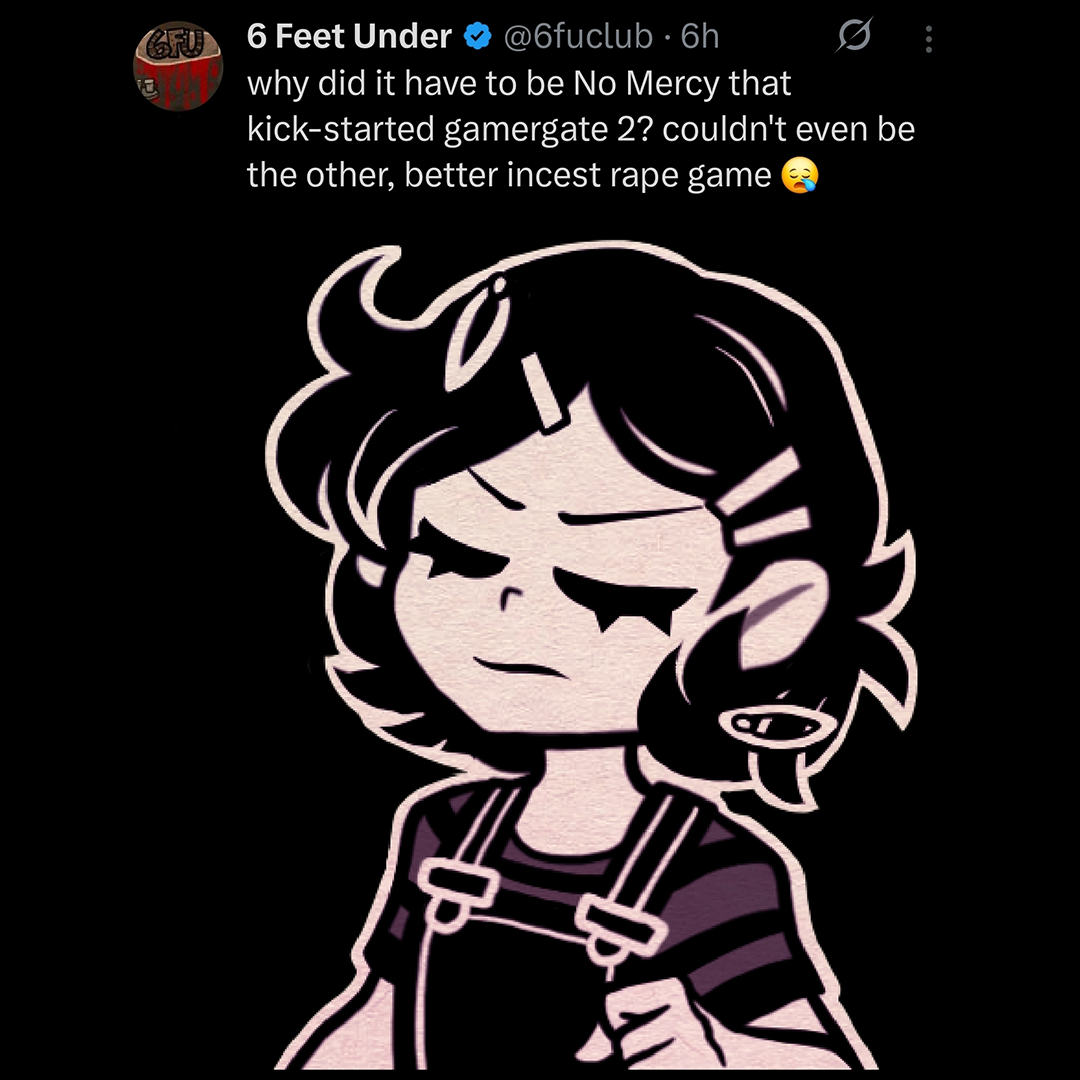Open the @6fuclub handle link
The width and height of the screenshot is (1080, 1080).
[x=578, y=37]
